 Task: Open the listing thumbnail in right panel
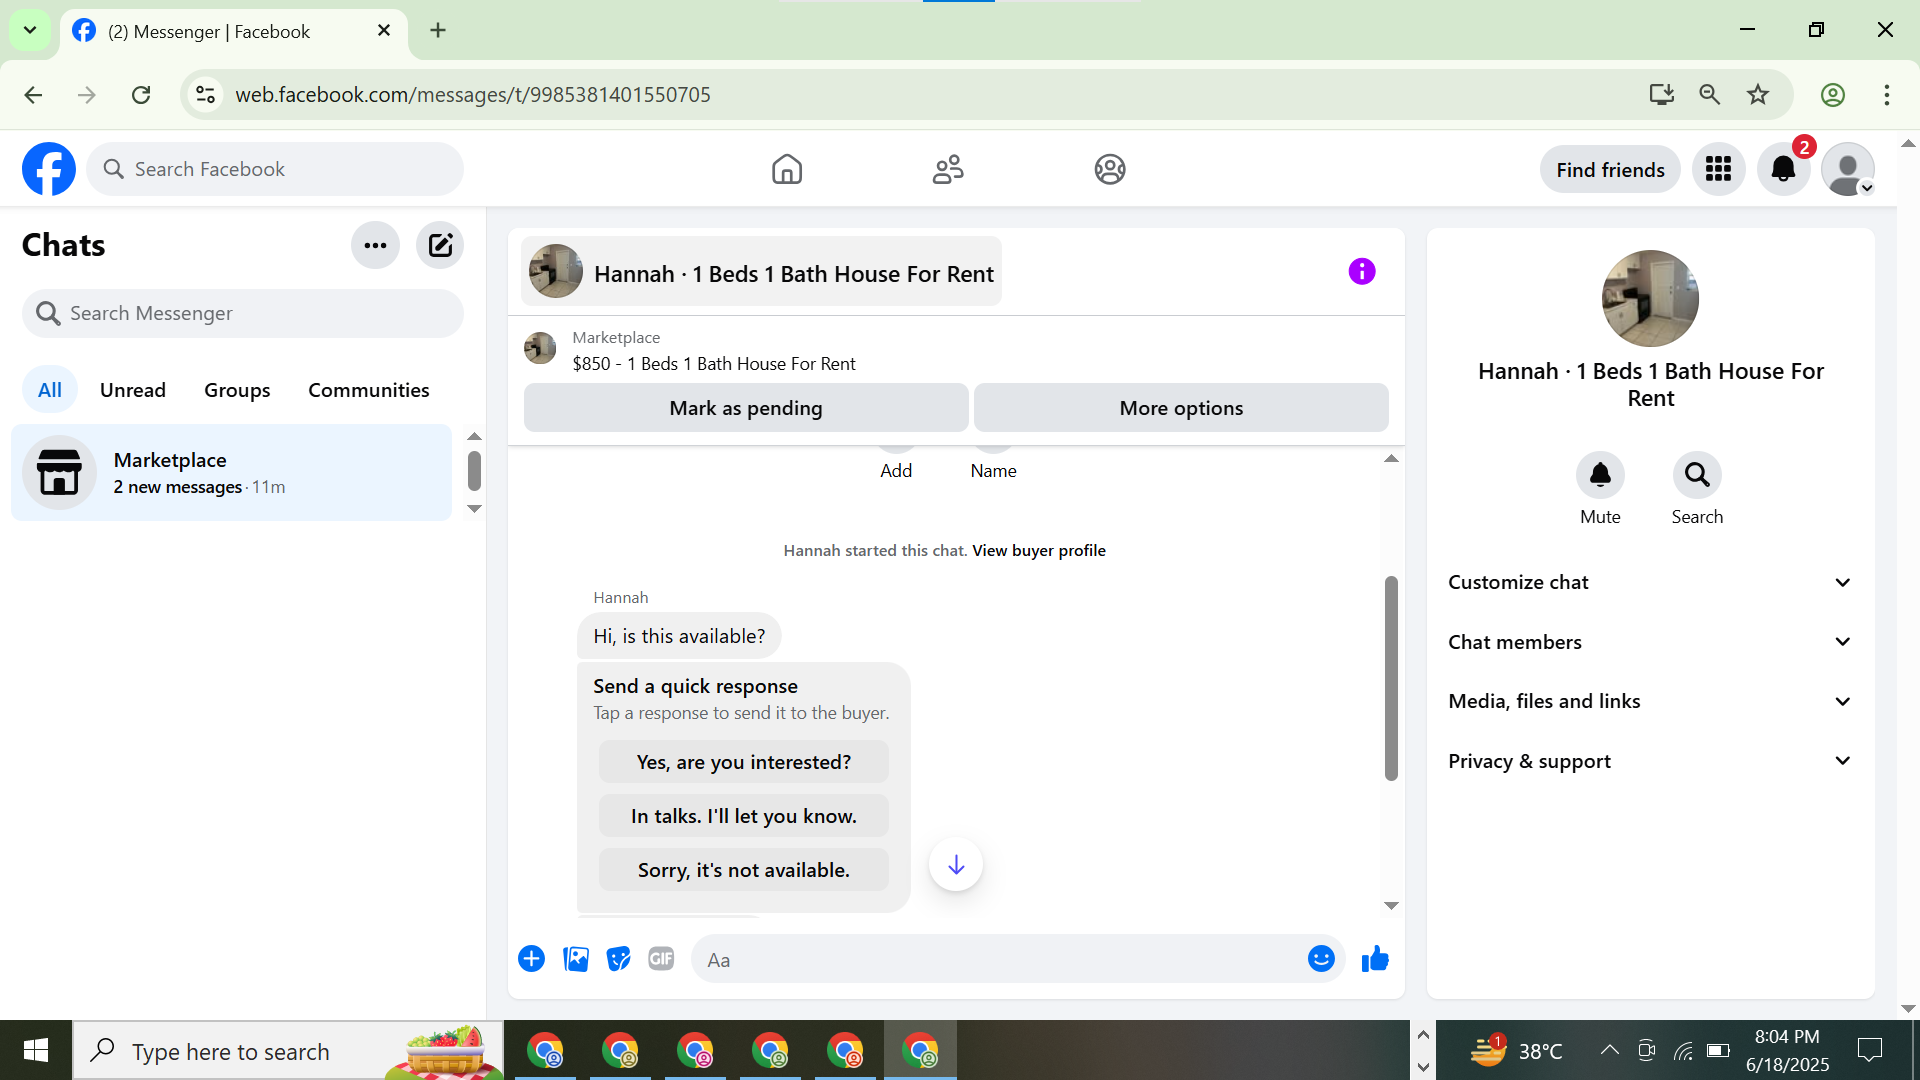1650,298
